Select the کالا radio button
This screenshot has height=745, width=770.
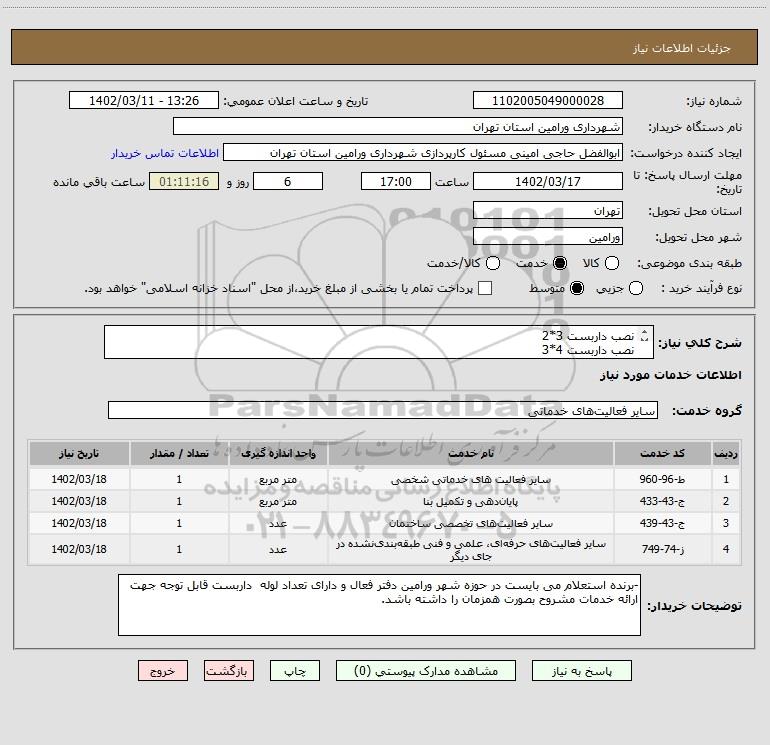click(611, 263)
